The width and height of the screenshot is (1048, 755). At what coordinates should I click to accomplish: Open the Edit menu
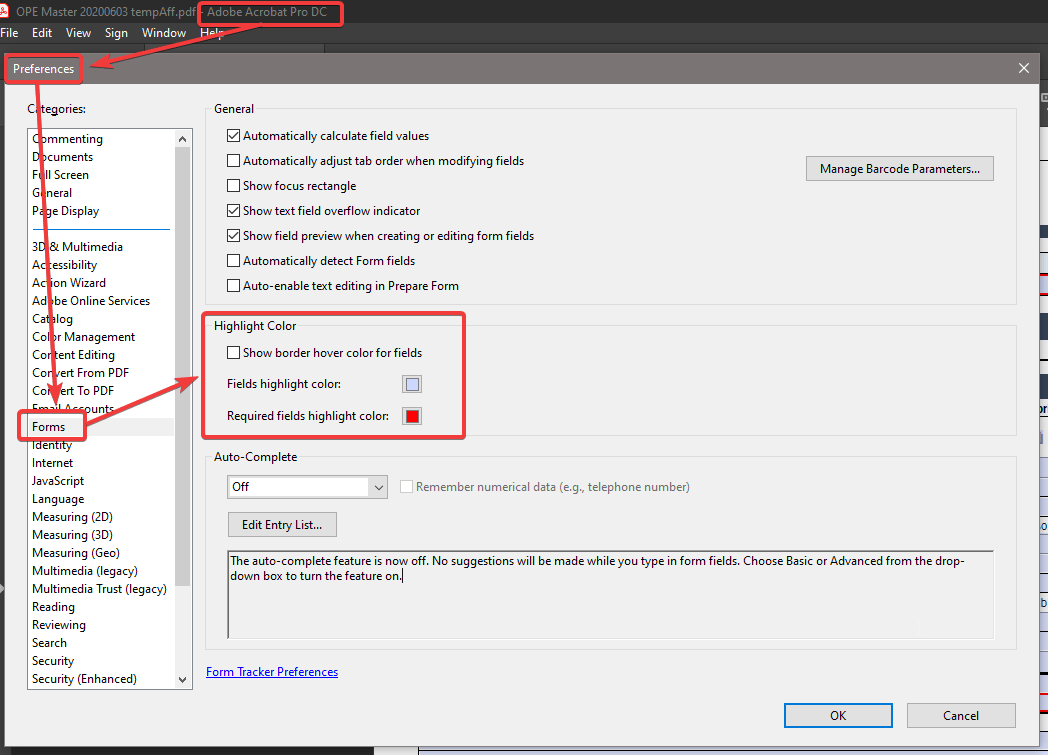pyautogui.click(x=41, y=32)
